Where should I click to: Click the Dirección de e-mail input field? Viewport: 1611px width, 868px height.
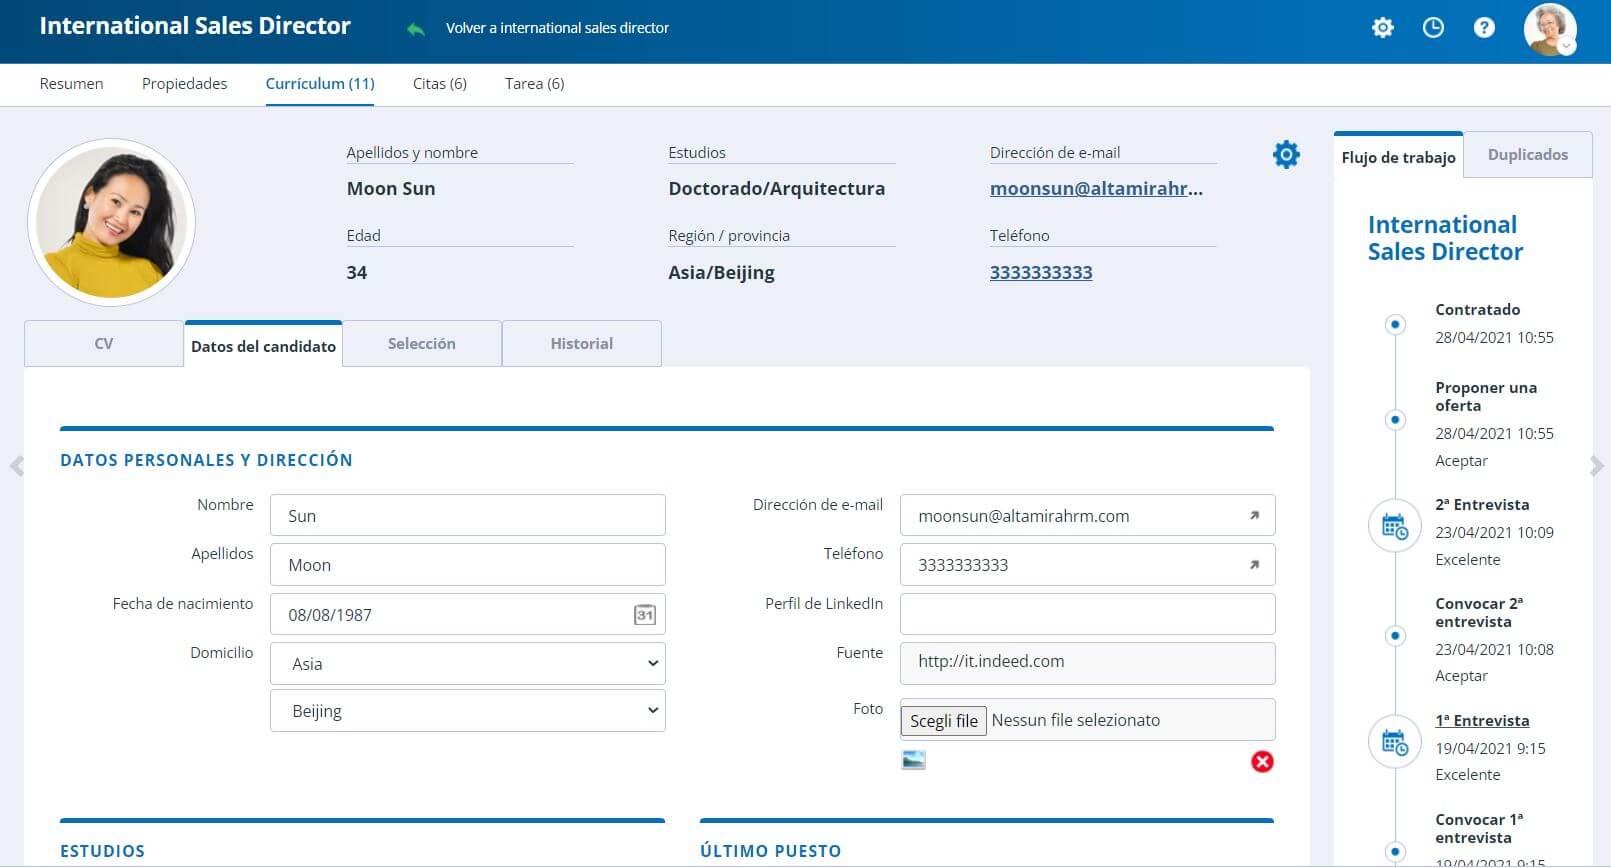click(1087, 515)
